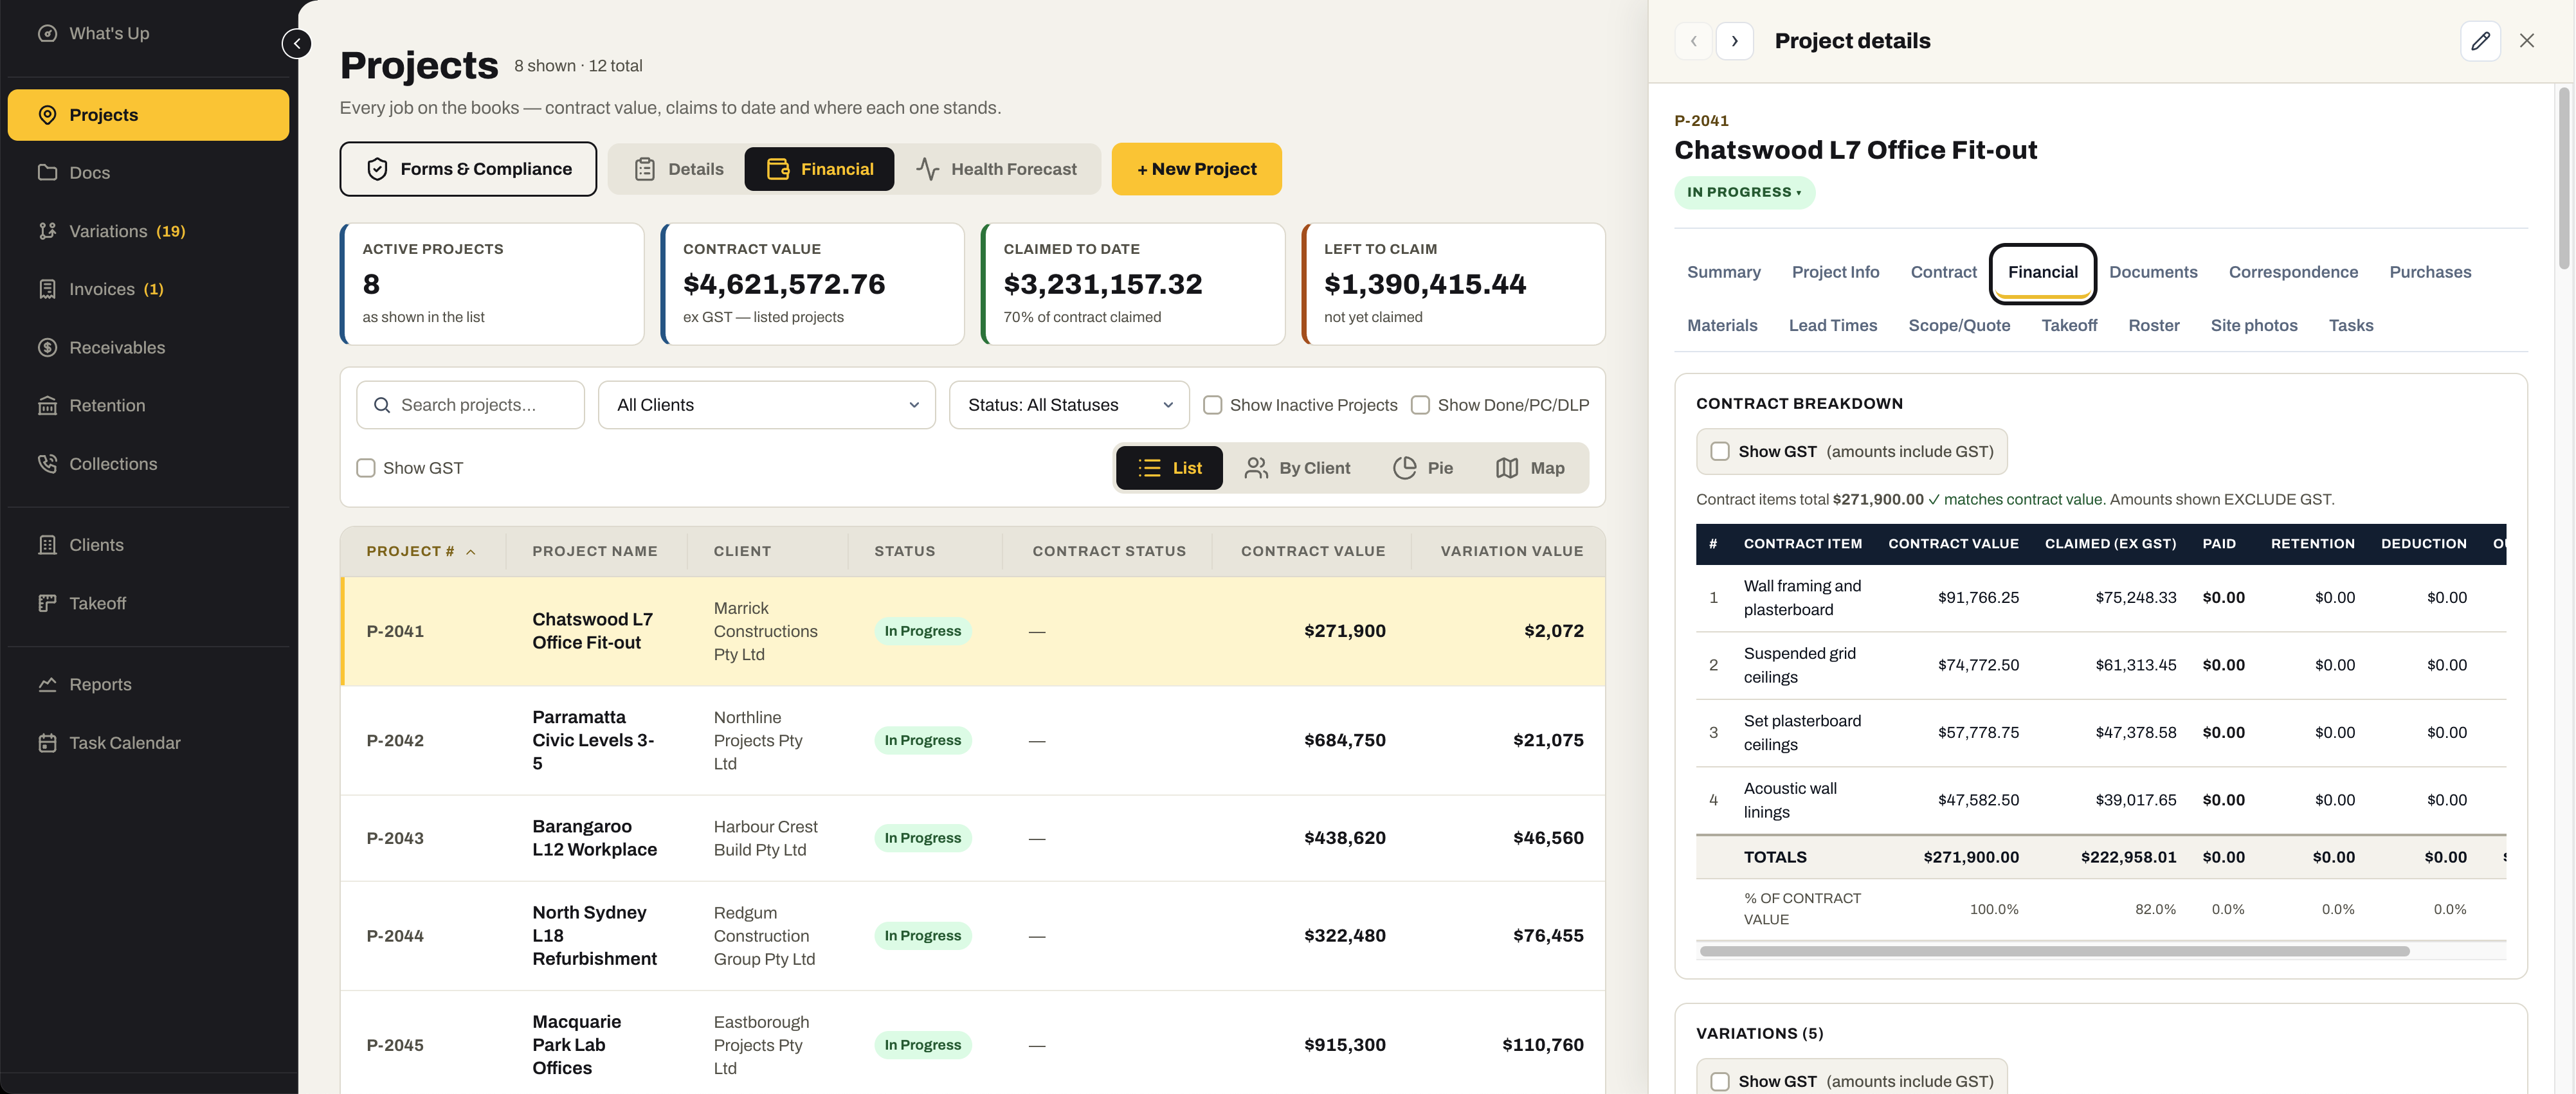The height and width of the screenshot is (1094, 2576).
Task: Click the edit pencil icon in Project details
Action: click(2480, 41)
